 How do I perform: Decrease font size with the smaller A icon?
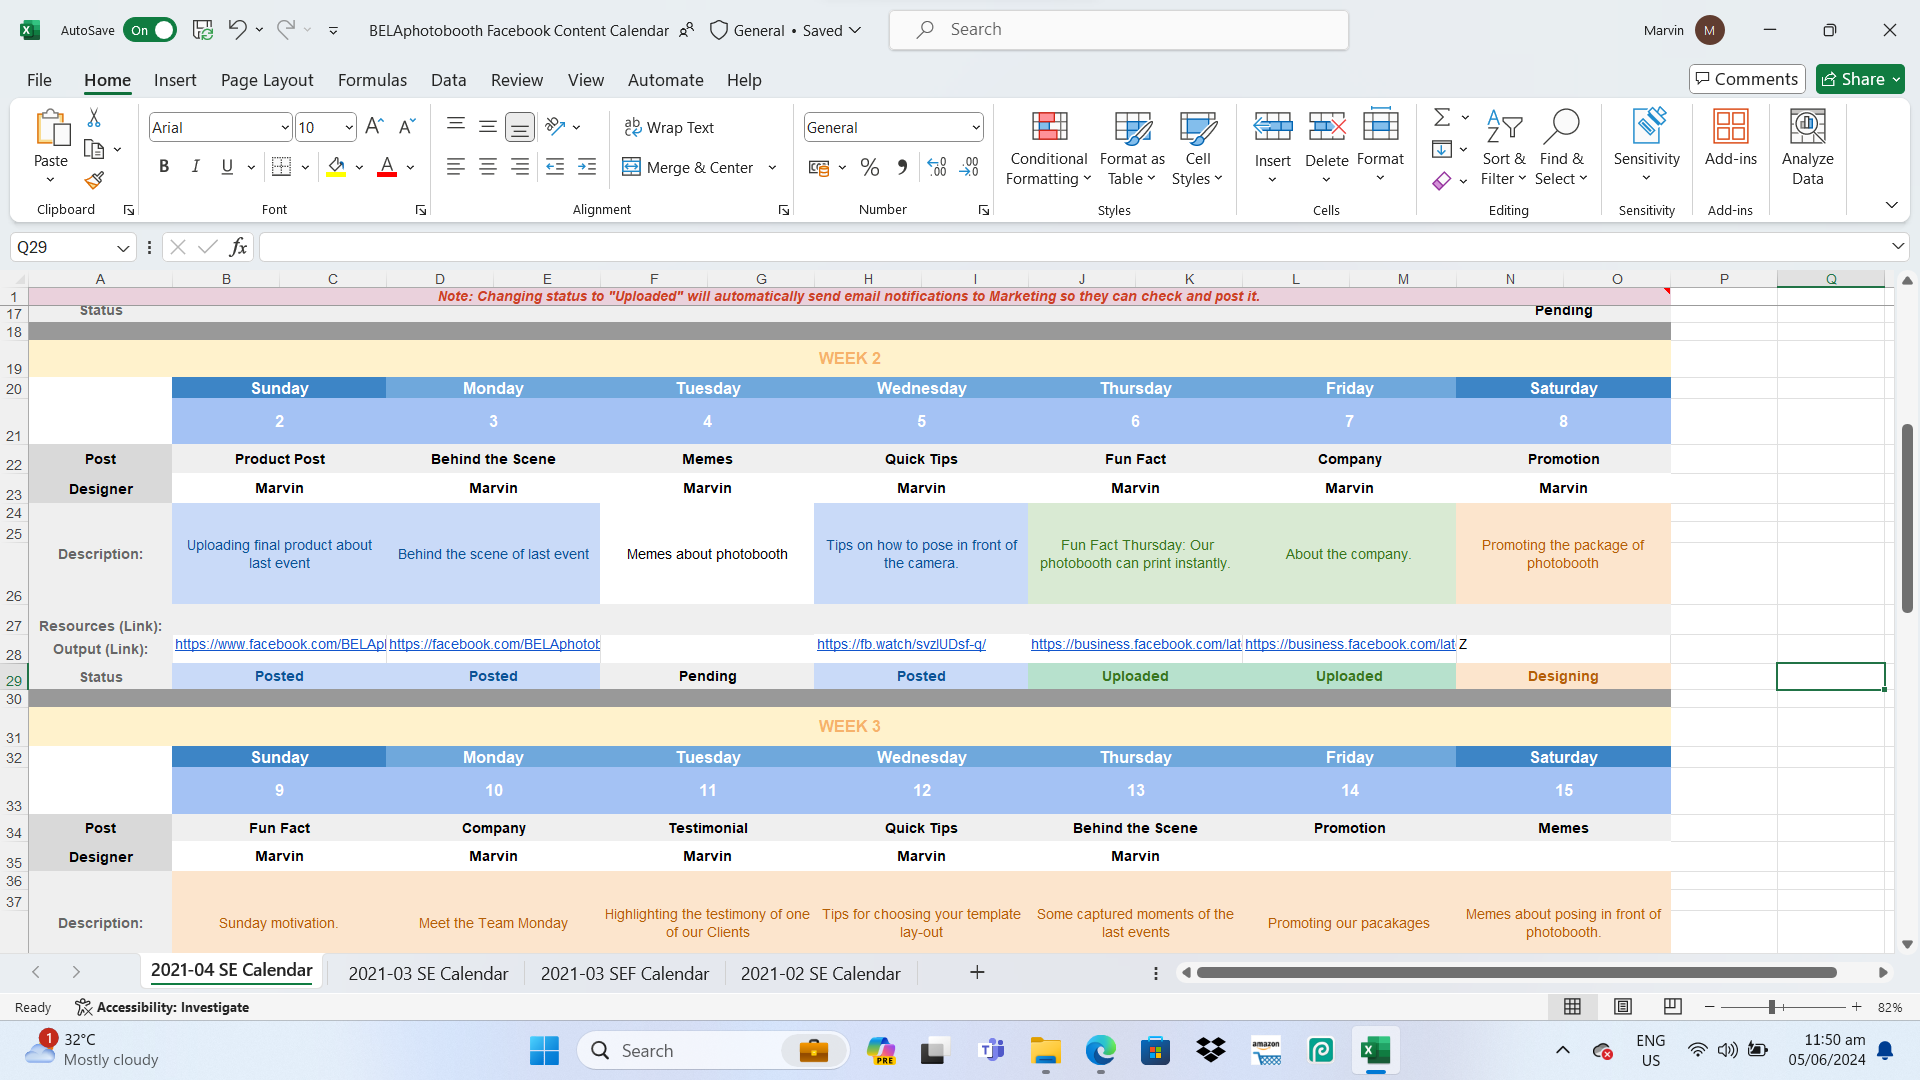coord(406,127)
